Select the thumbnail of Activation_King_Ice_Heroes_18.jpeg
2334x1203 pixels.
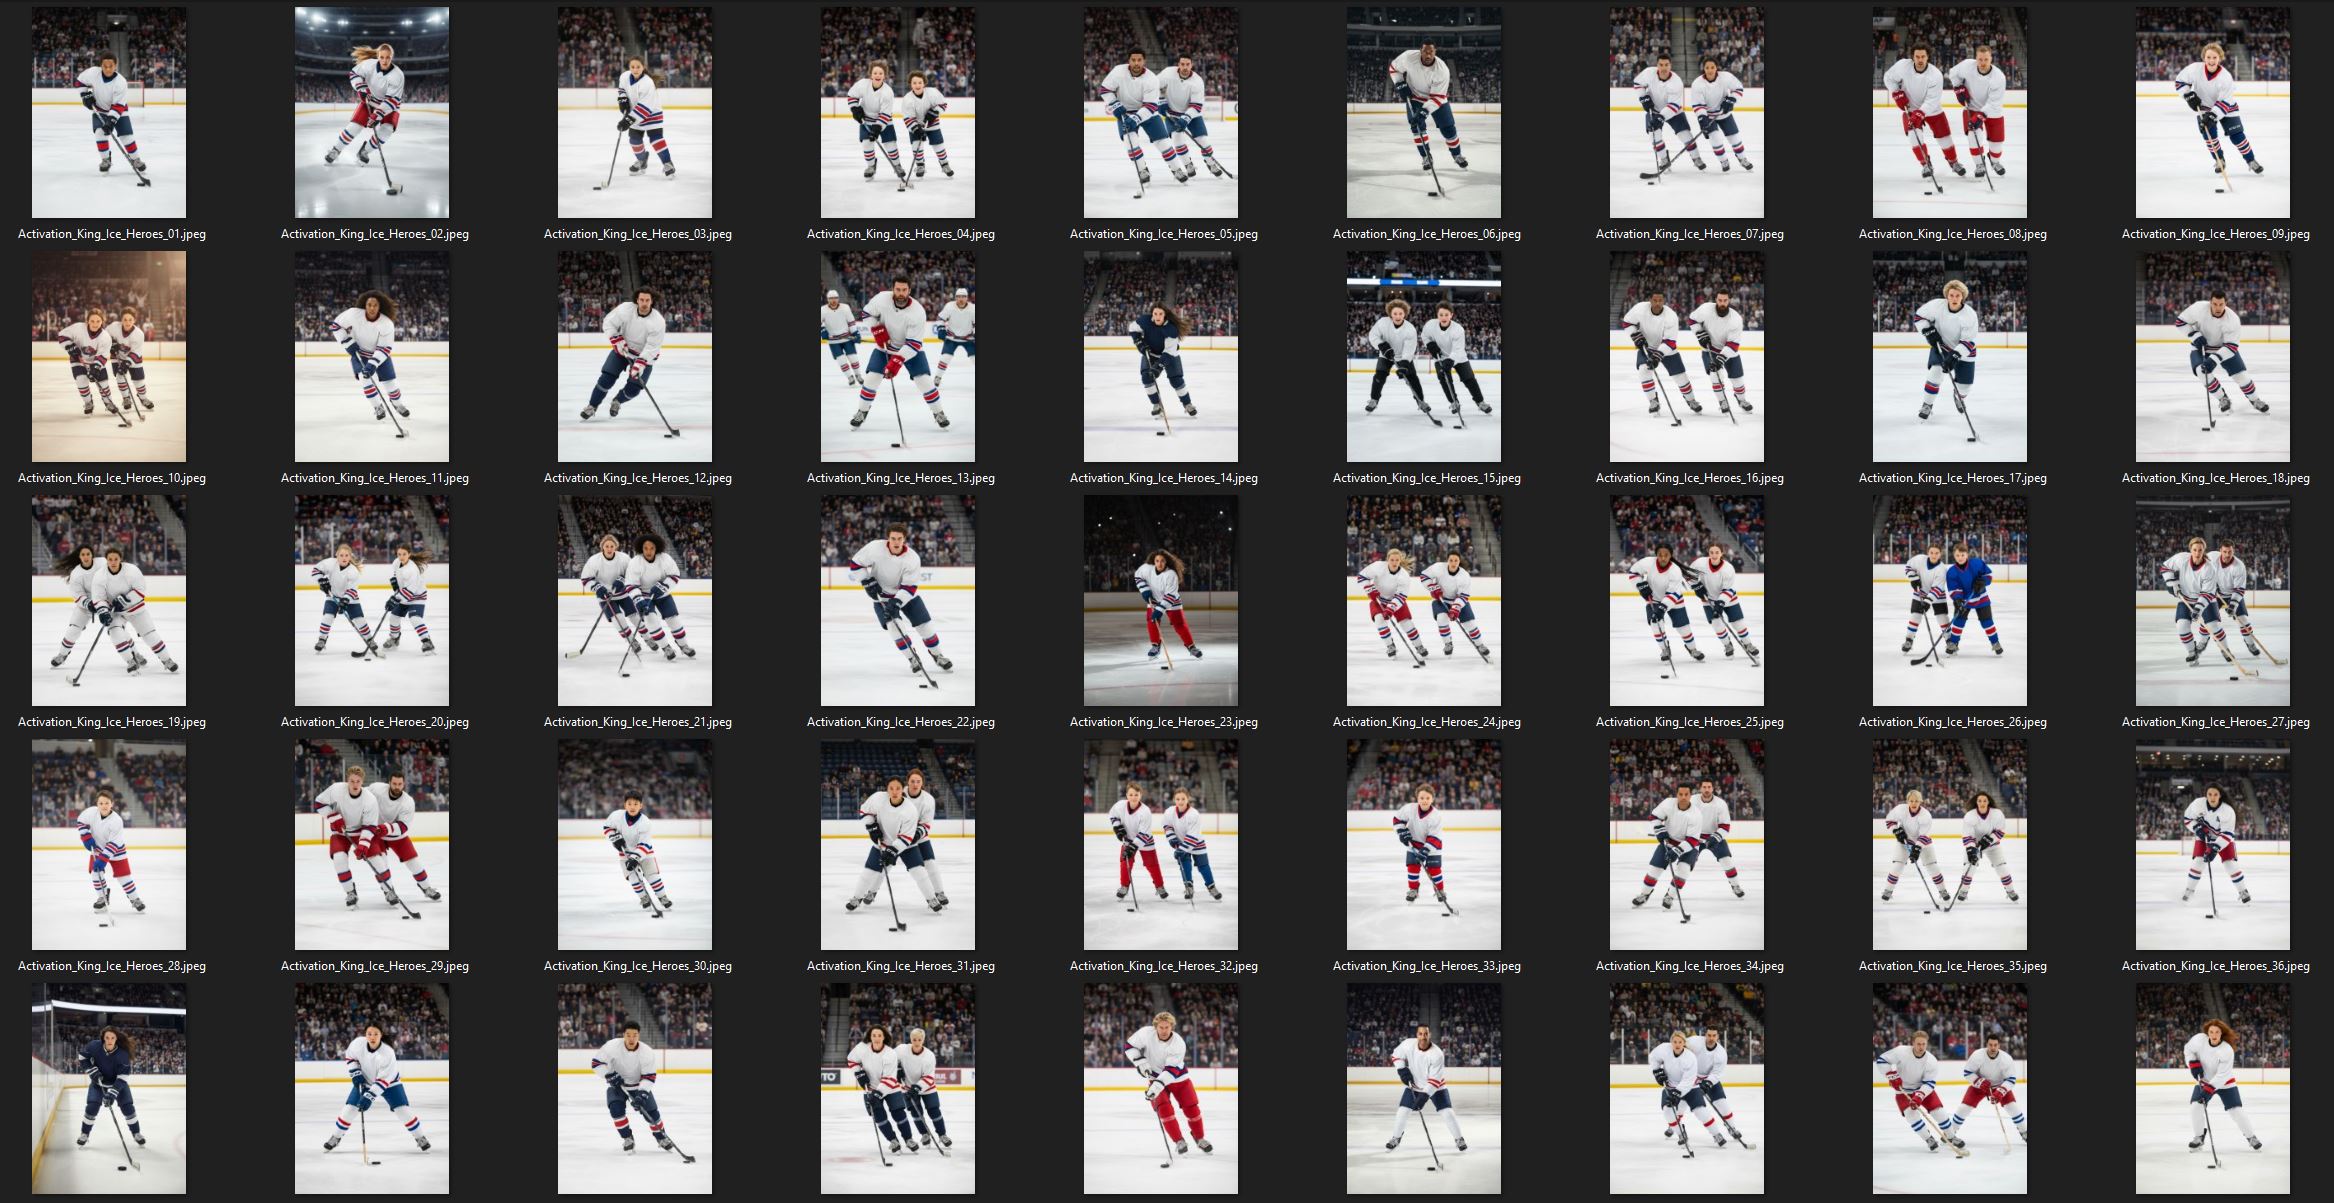(x=2213, y=357)
